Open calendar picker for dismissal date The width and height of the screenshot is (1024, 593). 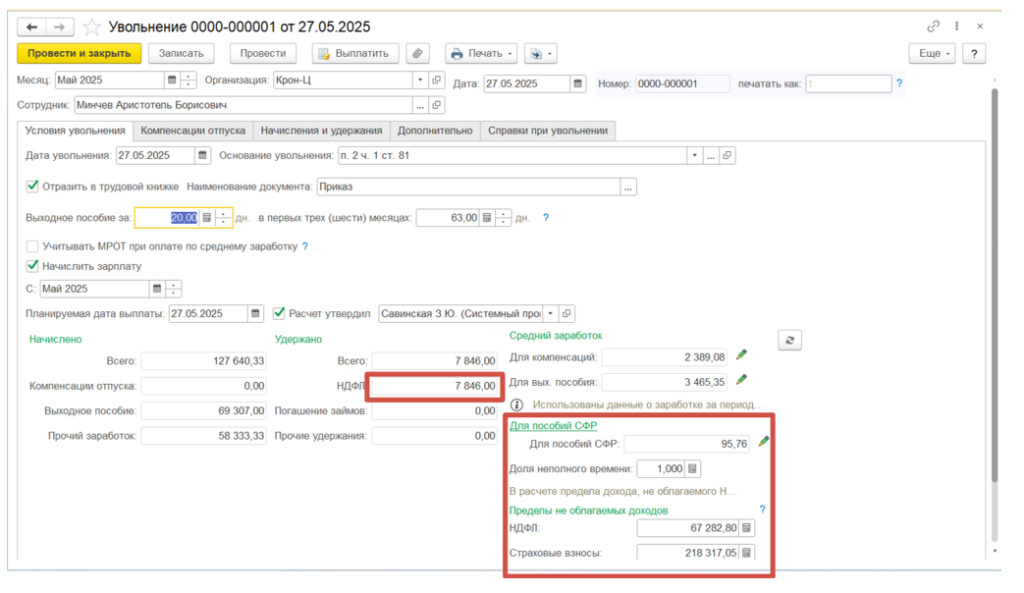point(203,156)
